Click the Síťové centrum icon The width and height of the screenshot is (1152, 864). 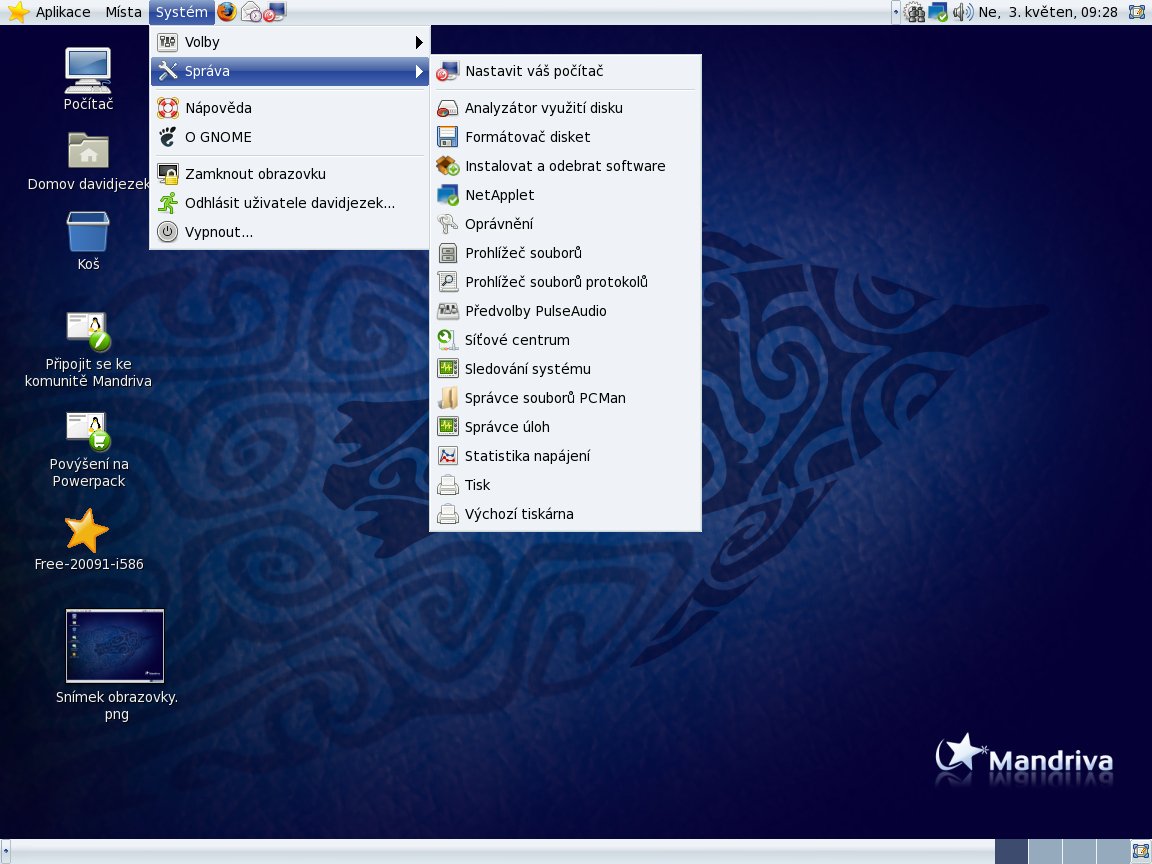(x=447, y=340)
